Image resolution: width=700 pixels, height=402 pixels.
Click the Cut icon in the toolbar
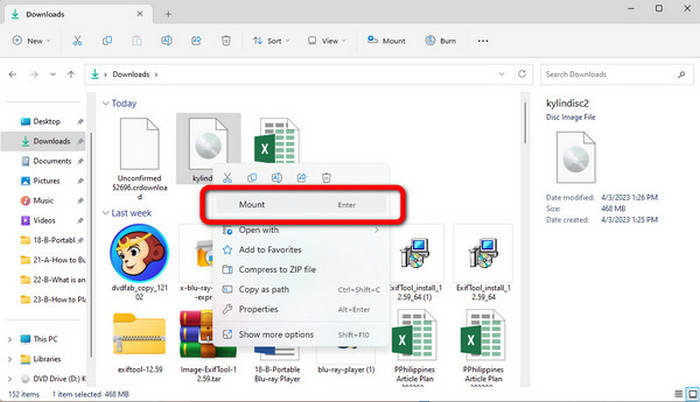[77, 41]
